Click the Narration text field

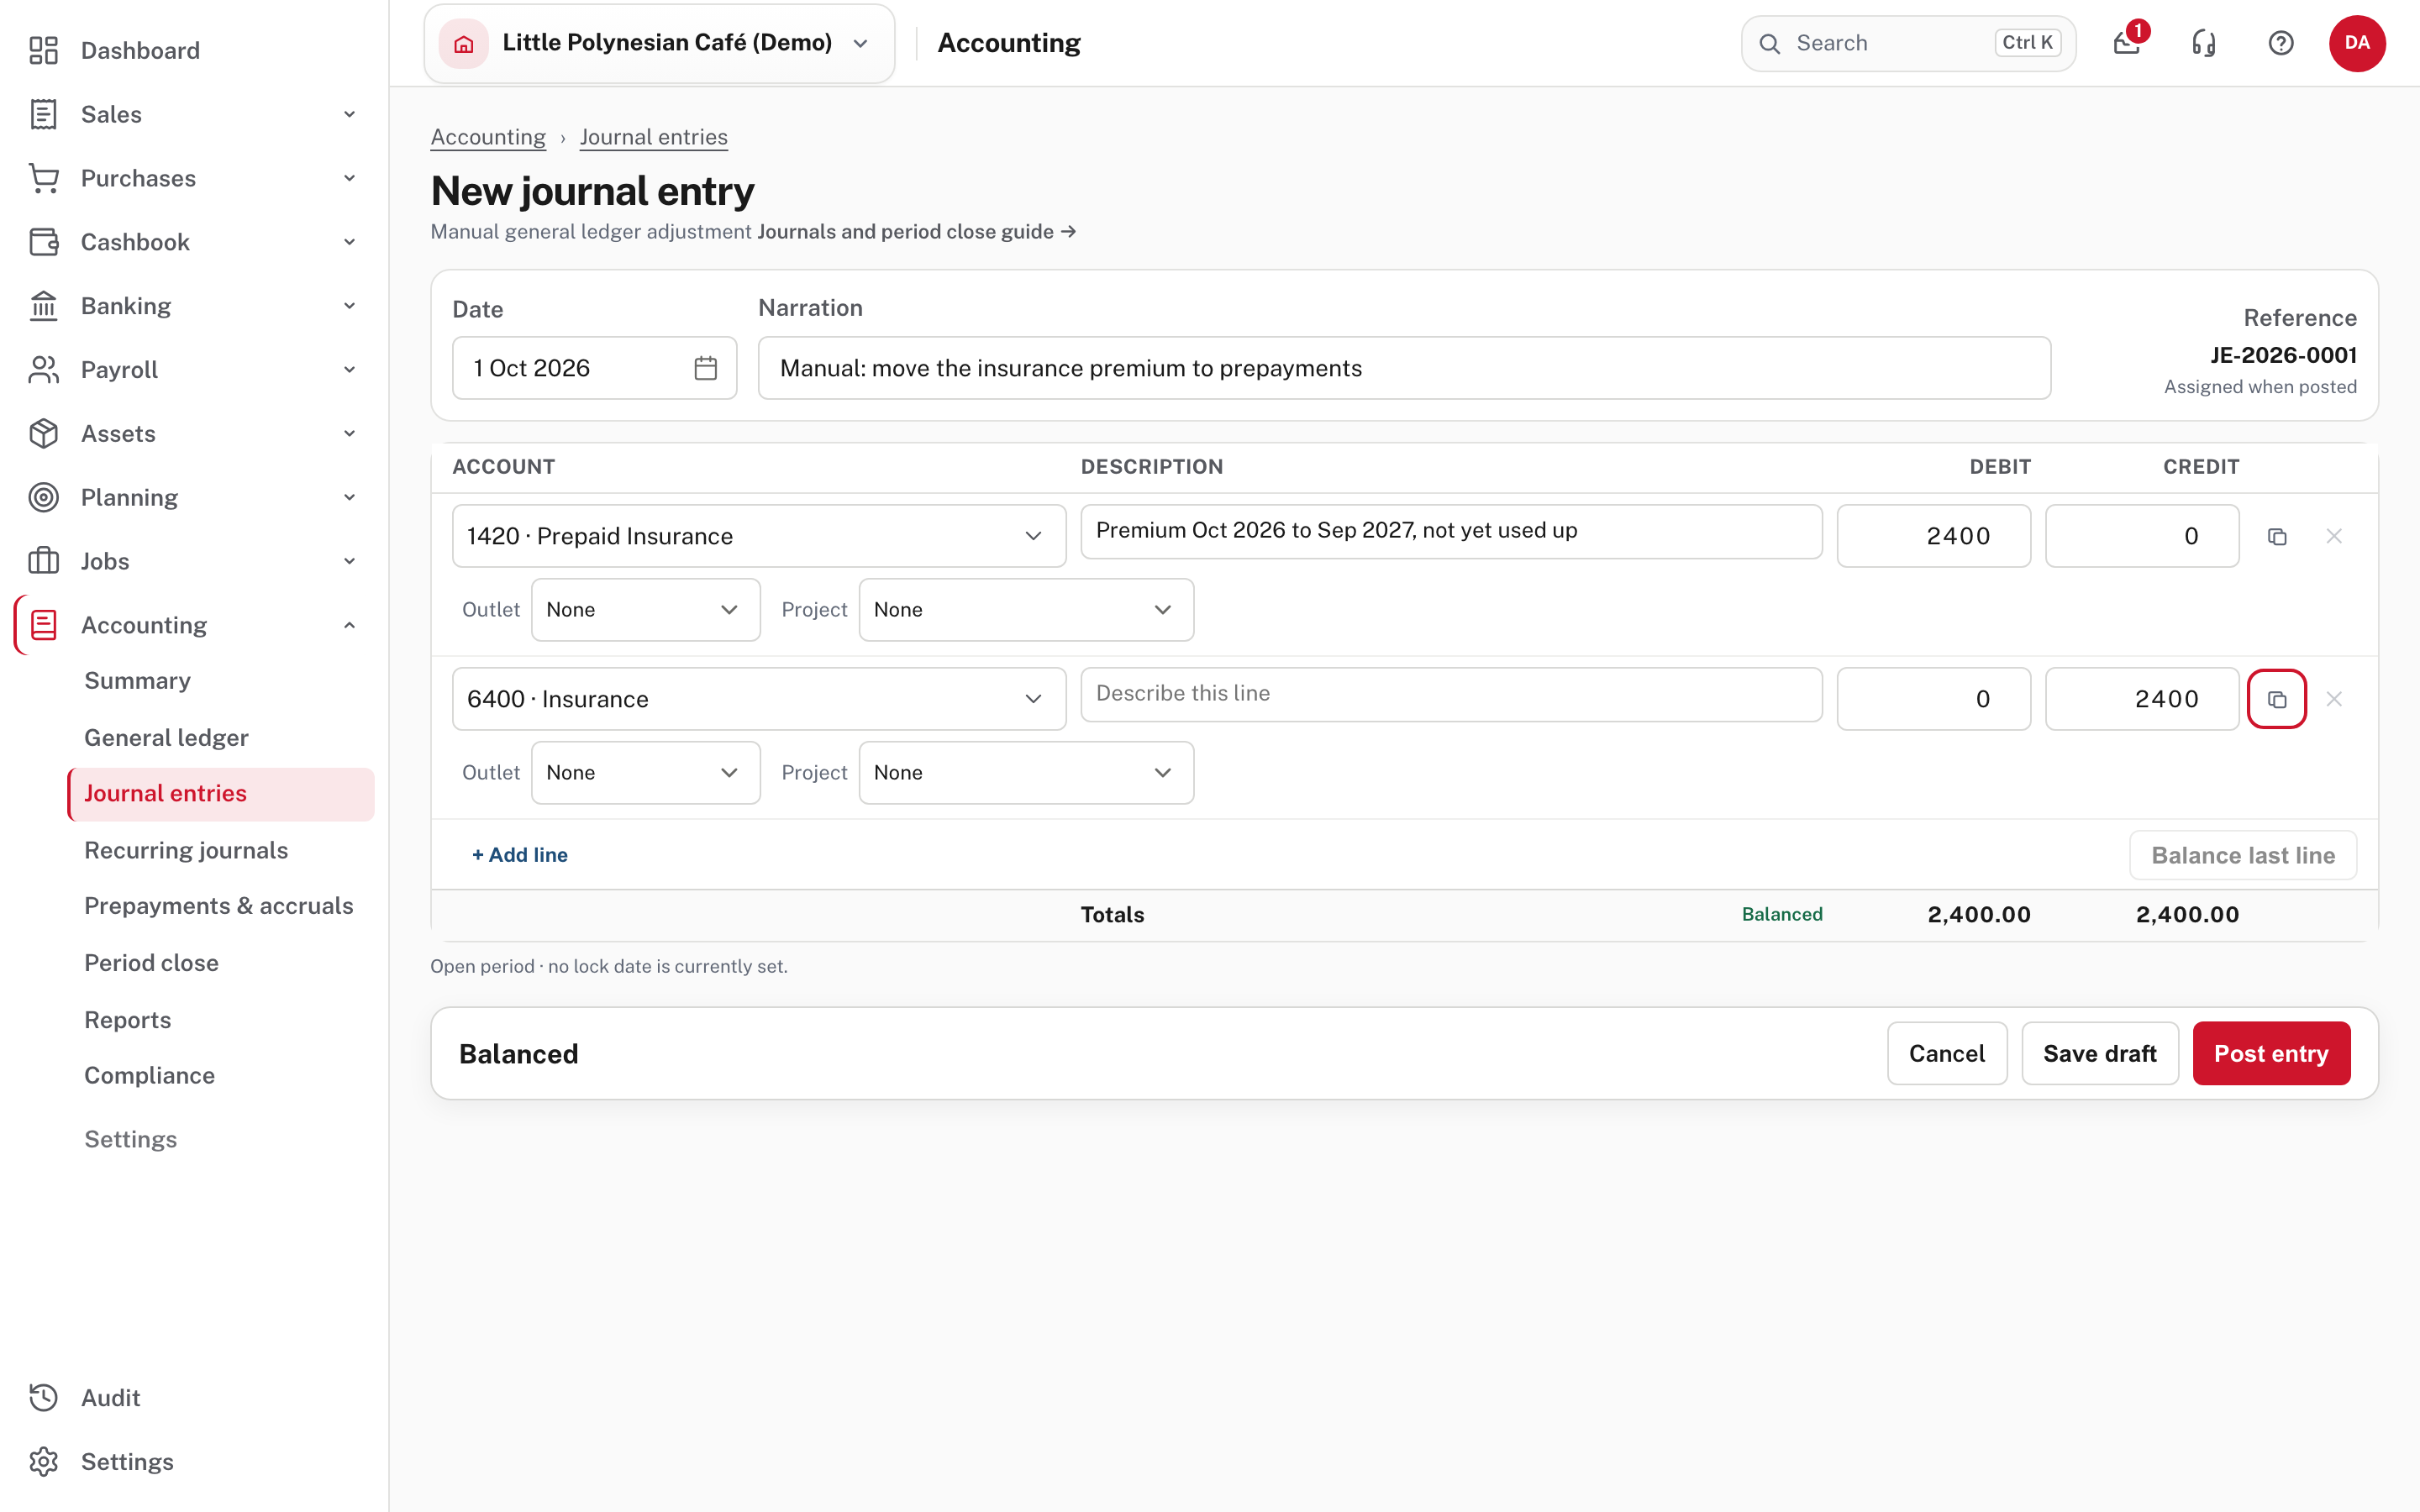[1404, 368]
